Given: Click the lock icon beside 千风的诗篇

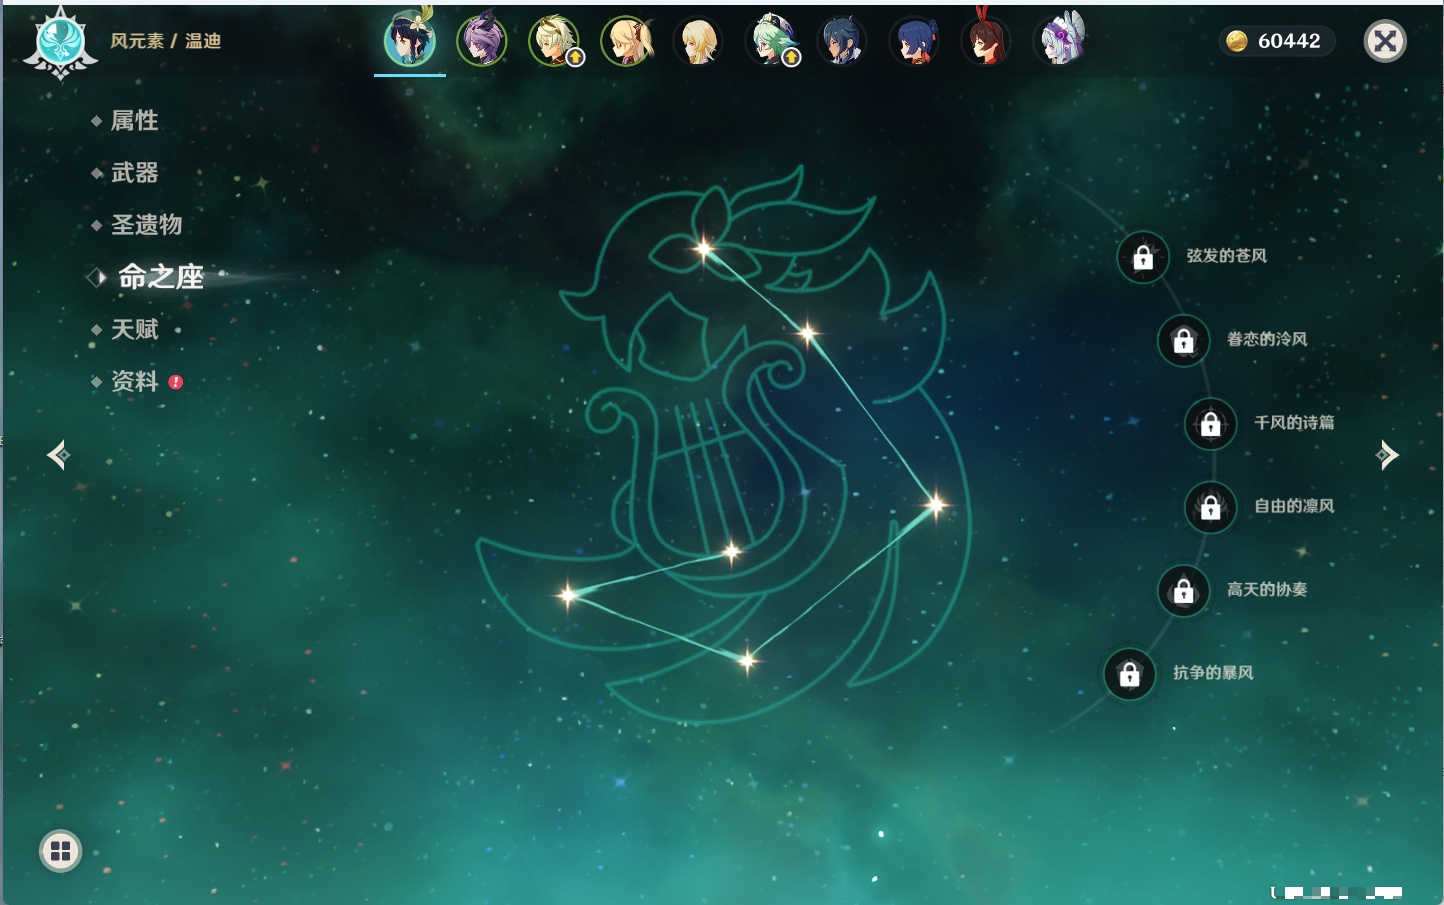Looking at the screenshot, I should [1210, 424].
